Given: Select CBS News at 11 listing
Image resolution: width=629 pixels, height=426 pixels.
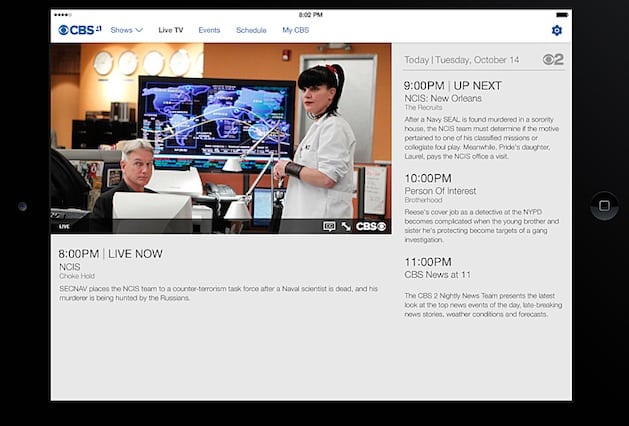Looking at the screenshot, I should [x=437, y=275].
